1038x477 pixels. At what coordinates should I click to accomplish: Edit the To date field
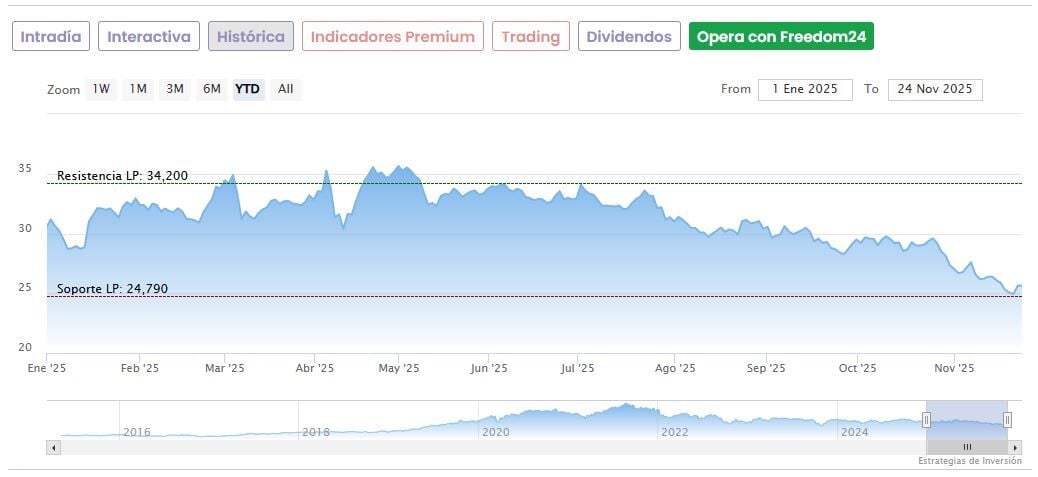pyautogui.click(x=935, y=89)
